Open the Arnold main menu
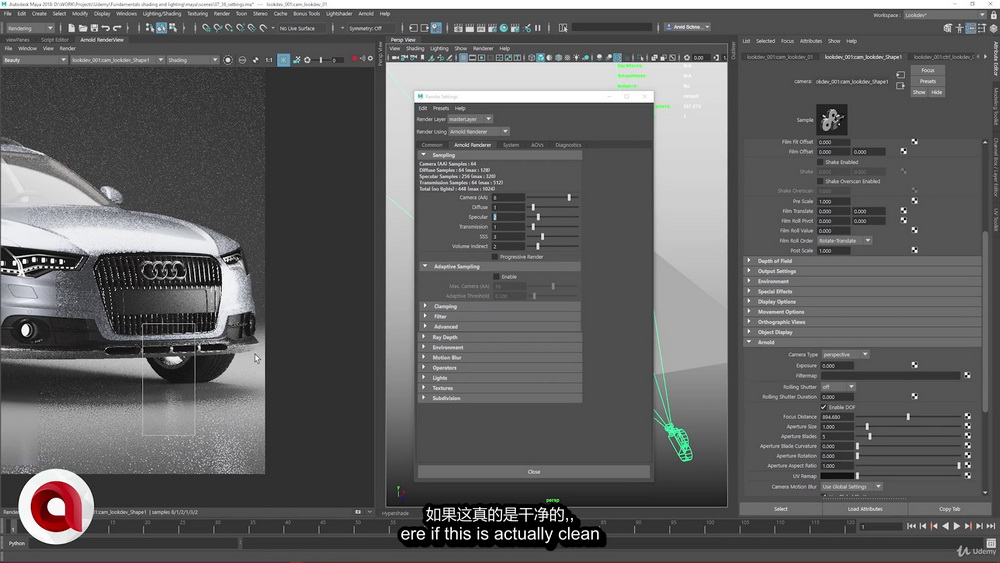1000x563 pixels. (x=365, y=13)
